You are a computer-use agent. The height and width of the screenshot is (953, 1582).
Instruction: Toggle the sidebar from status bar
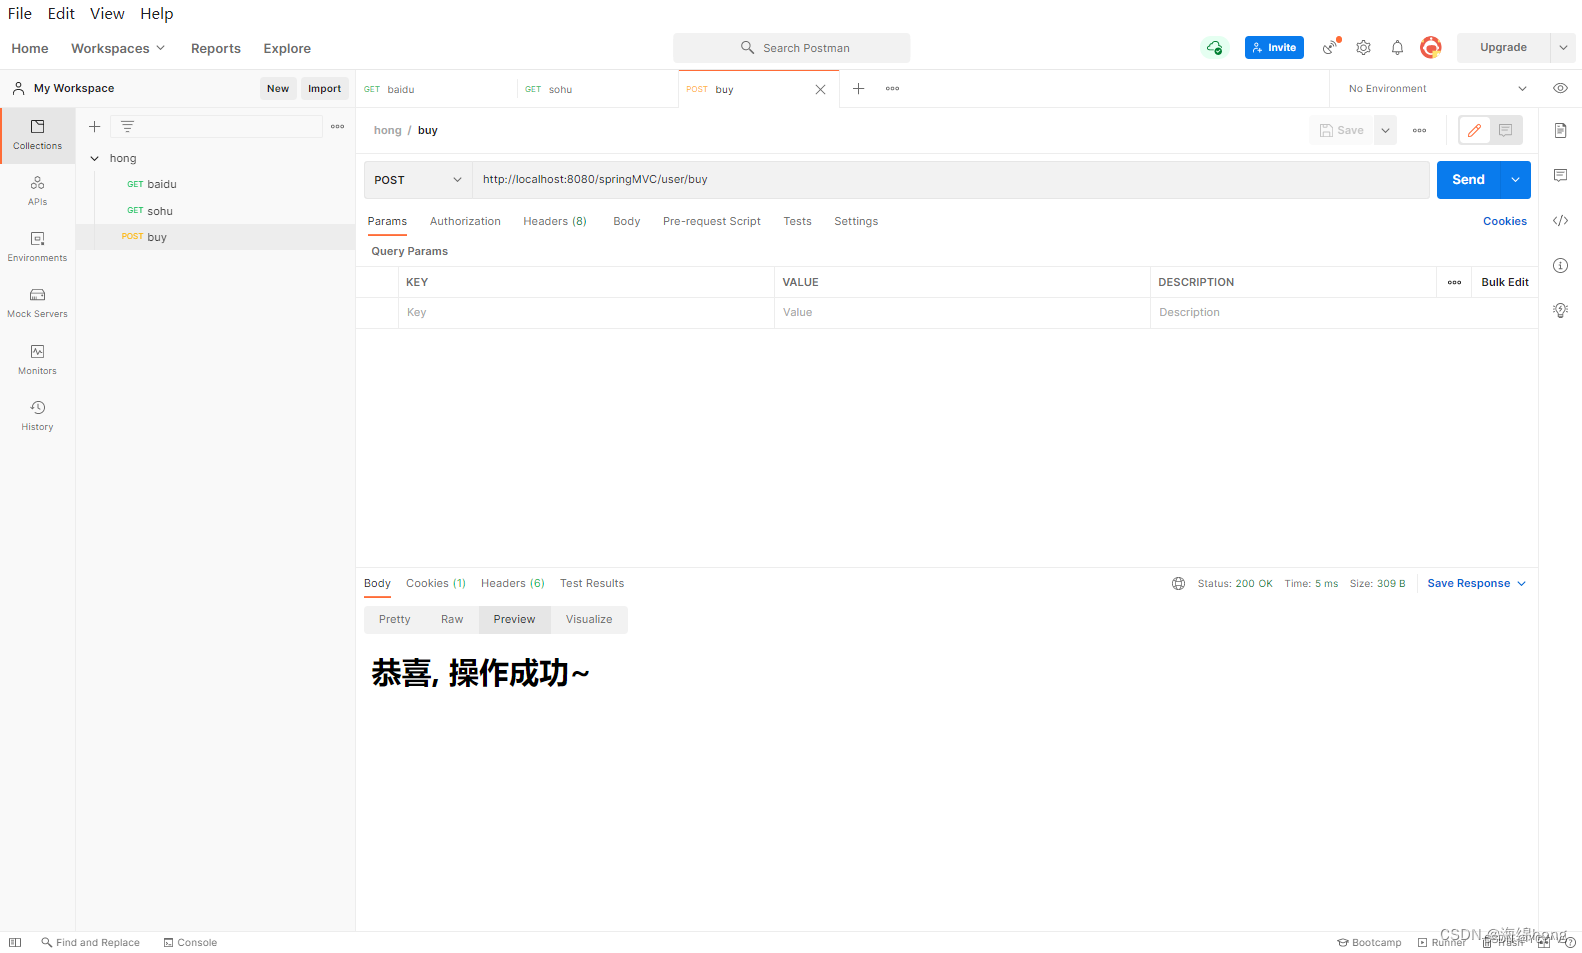coord(15,942)
